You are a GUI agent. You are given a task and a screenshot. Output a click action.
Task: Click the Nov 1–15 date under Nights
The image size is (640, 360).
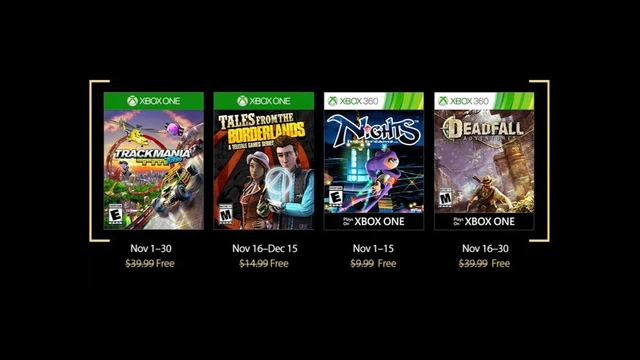pyautogui.click(x=373, y=248)
